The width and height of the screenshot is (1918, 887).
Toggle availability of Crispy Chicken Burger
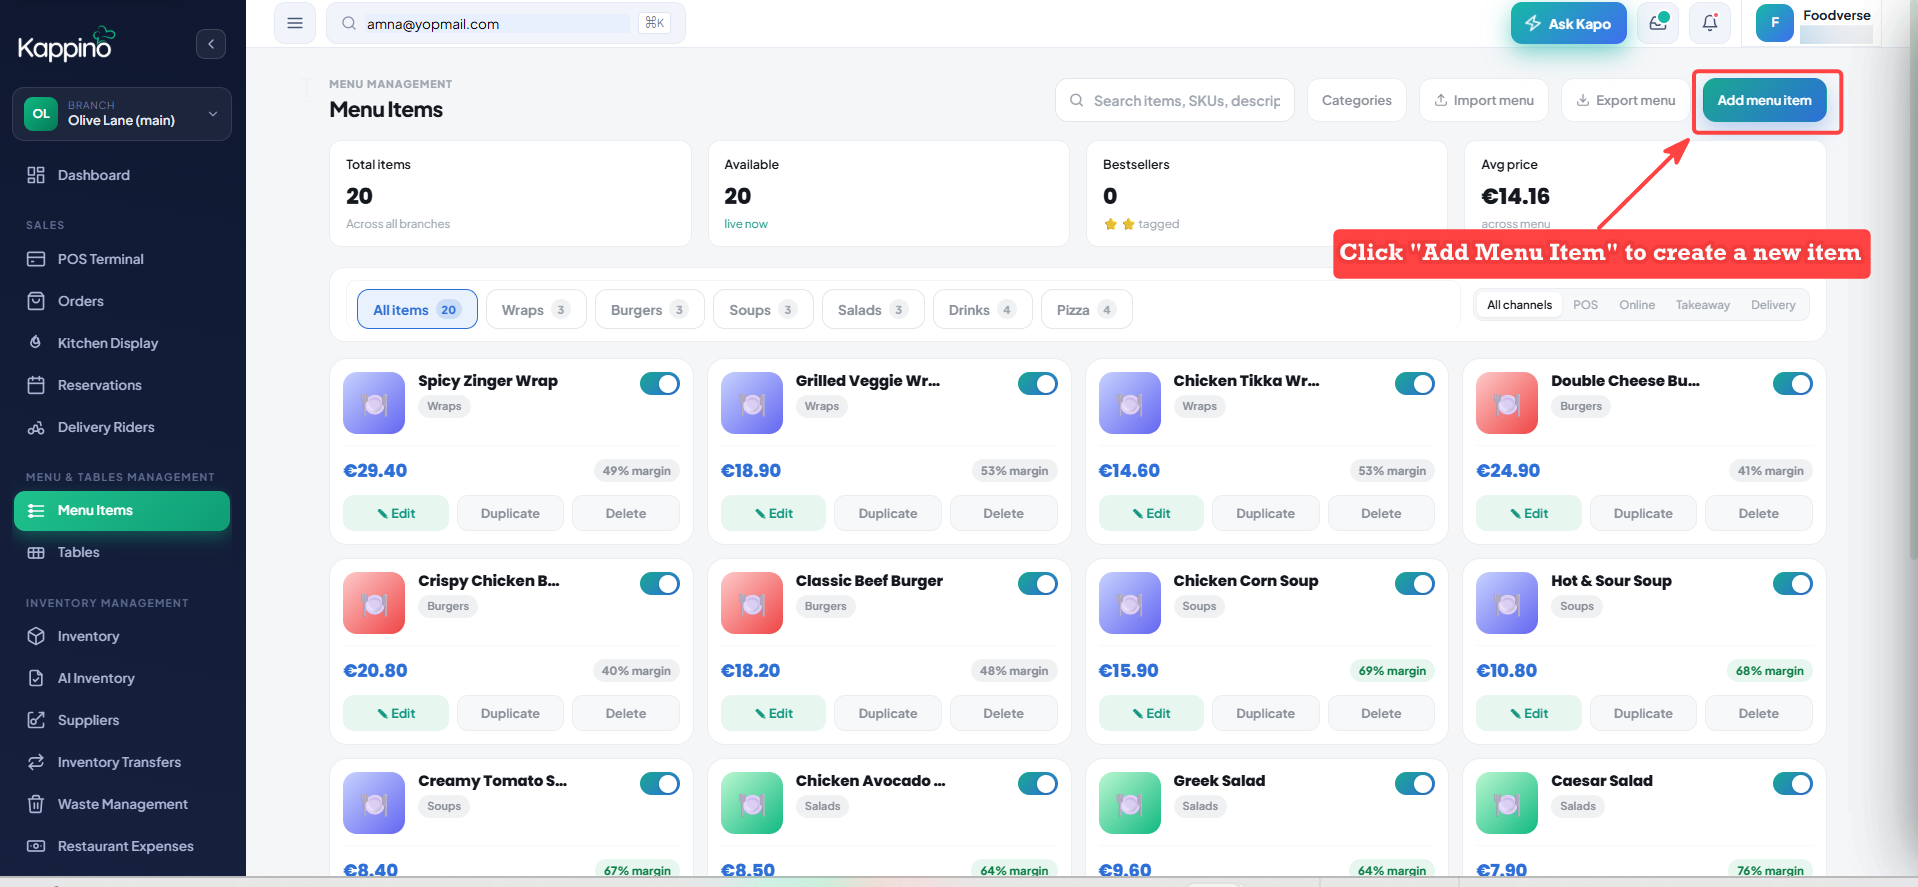pyautogui.click(x=660, y=584)
